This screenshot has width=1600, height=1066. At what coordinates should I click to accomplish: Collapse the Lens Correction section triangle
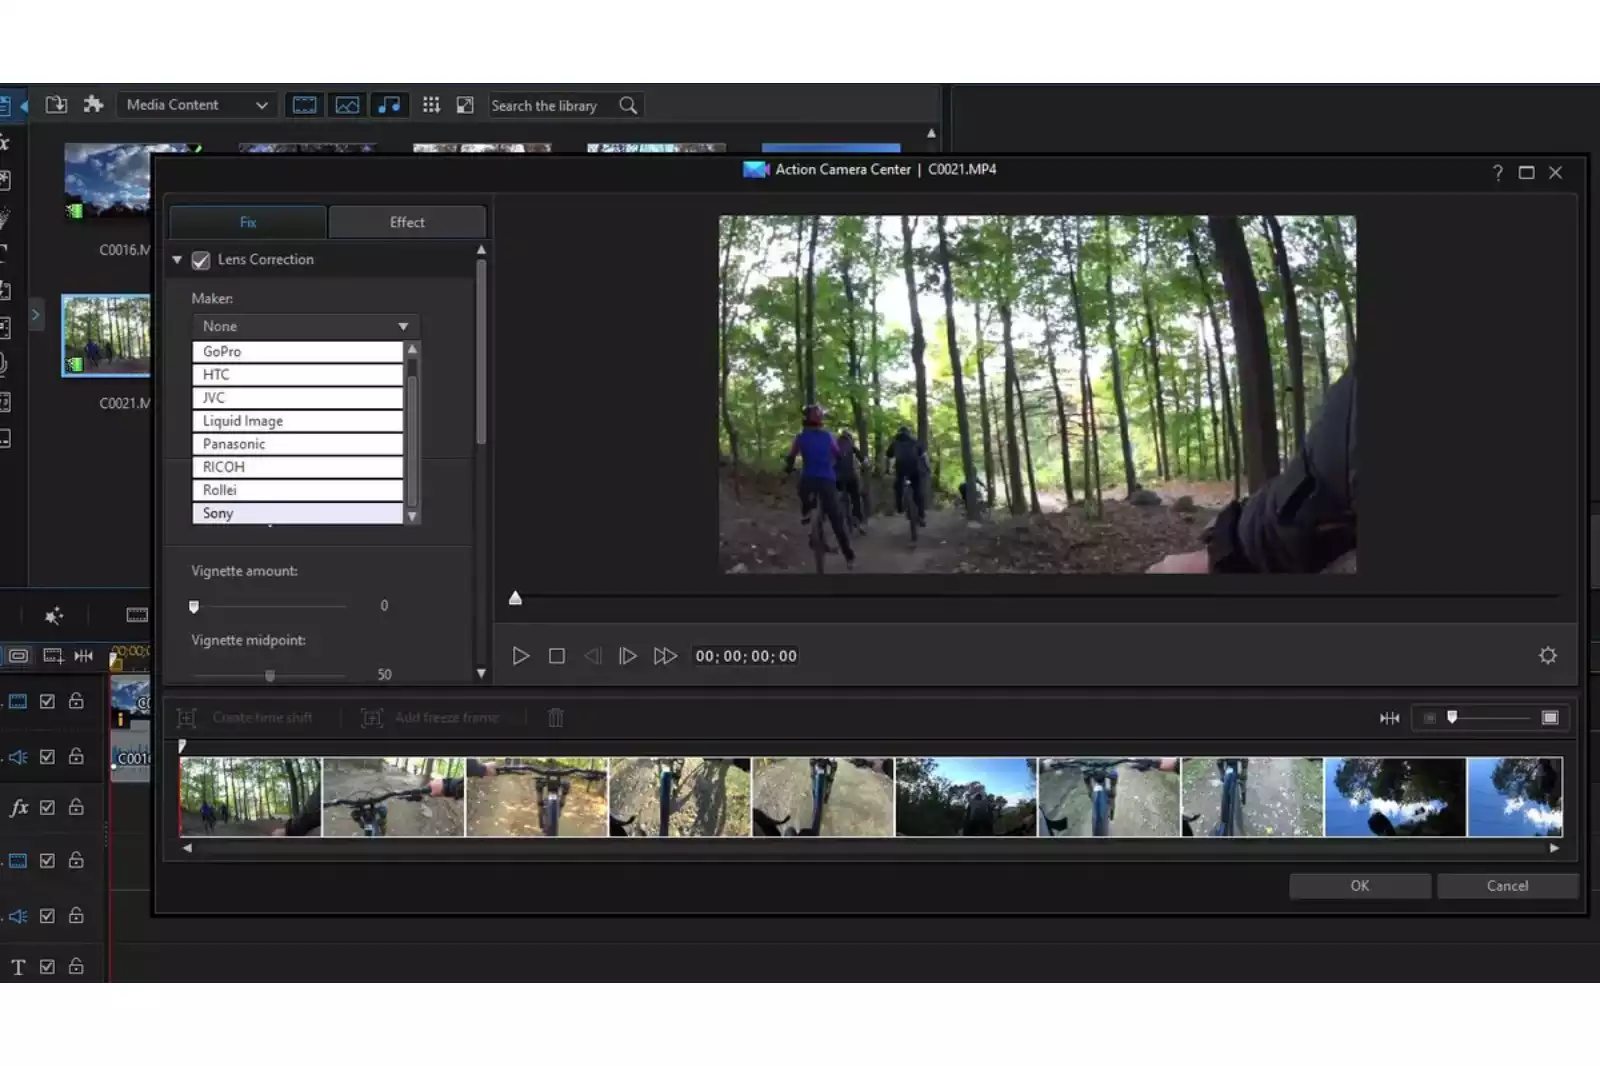click(x=176, y=259)
